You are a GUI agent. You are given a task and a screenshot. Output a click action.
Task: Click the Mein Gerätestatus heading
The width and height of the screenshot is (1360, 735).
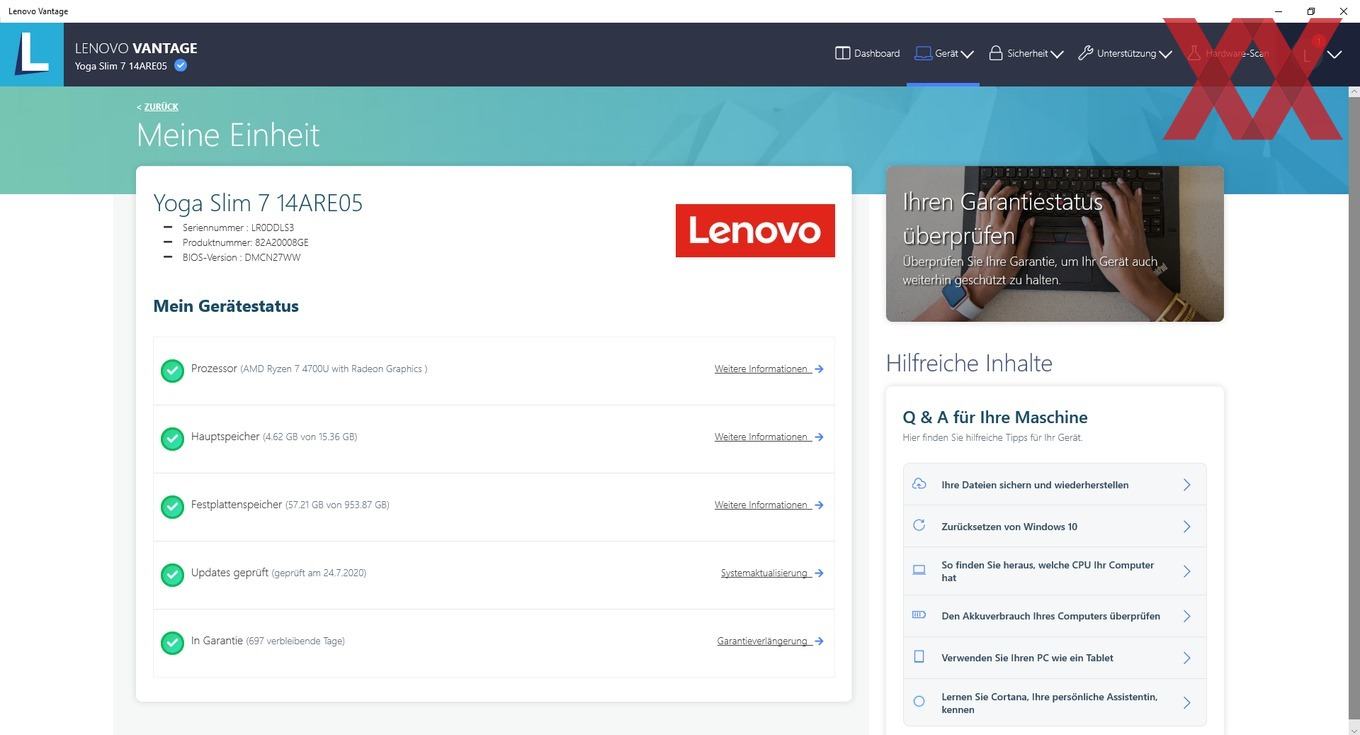(226, 306)
